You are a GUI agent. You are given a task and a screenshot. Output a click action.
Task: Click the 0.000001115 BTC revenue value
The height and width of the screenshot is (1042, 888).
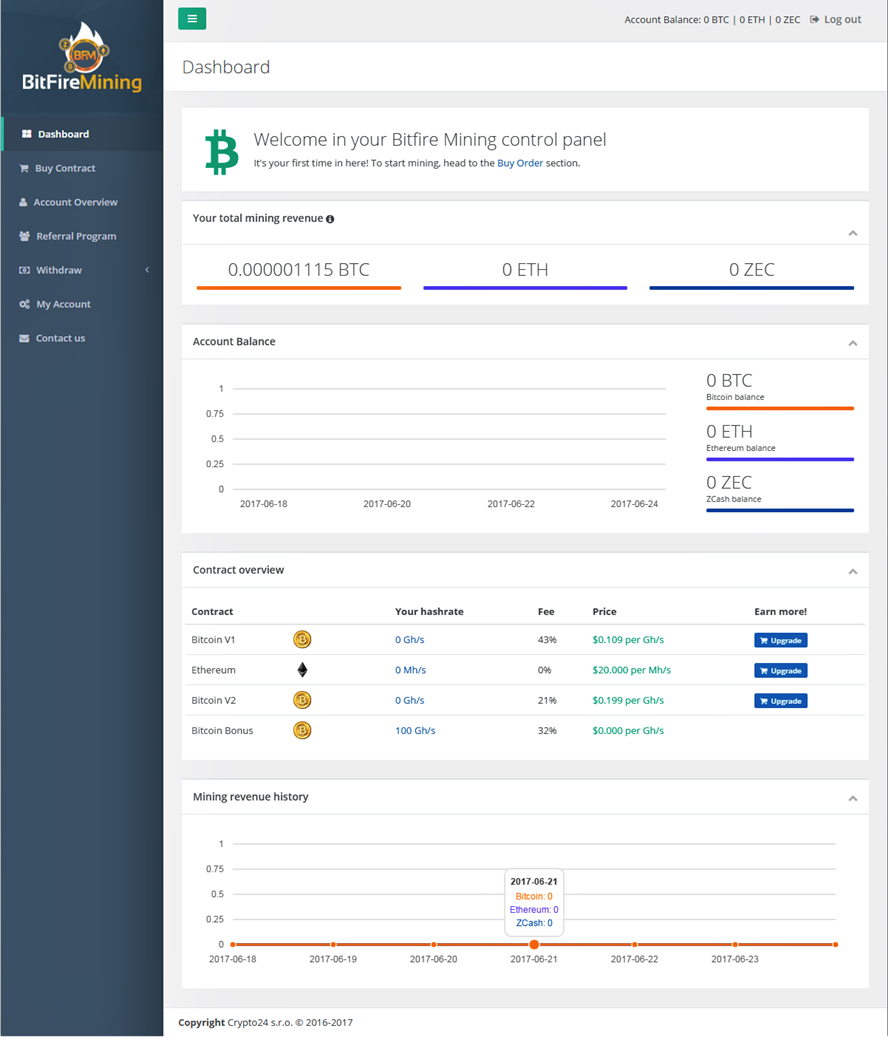click(x=298, y=270)
